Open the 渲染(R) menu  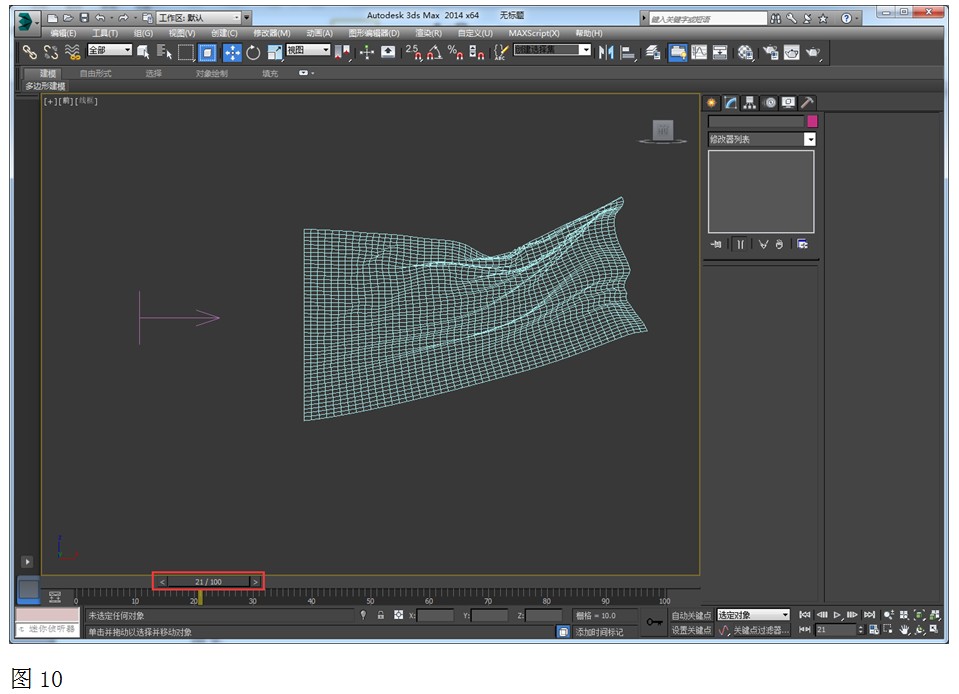pyautogui.click(x=428, y=33)
